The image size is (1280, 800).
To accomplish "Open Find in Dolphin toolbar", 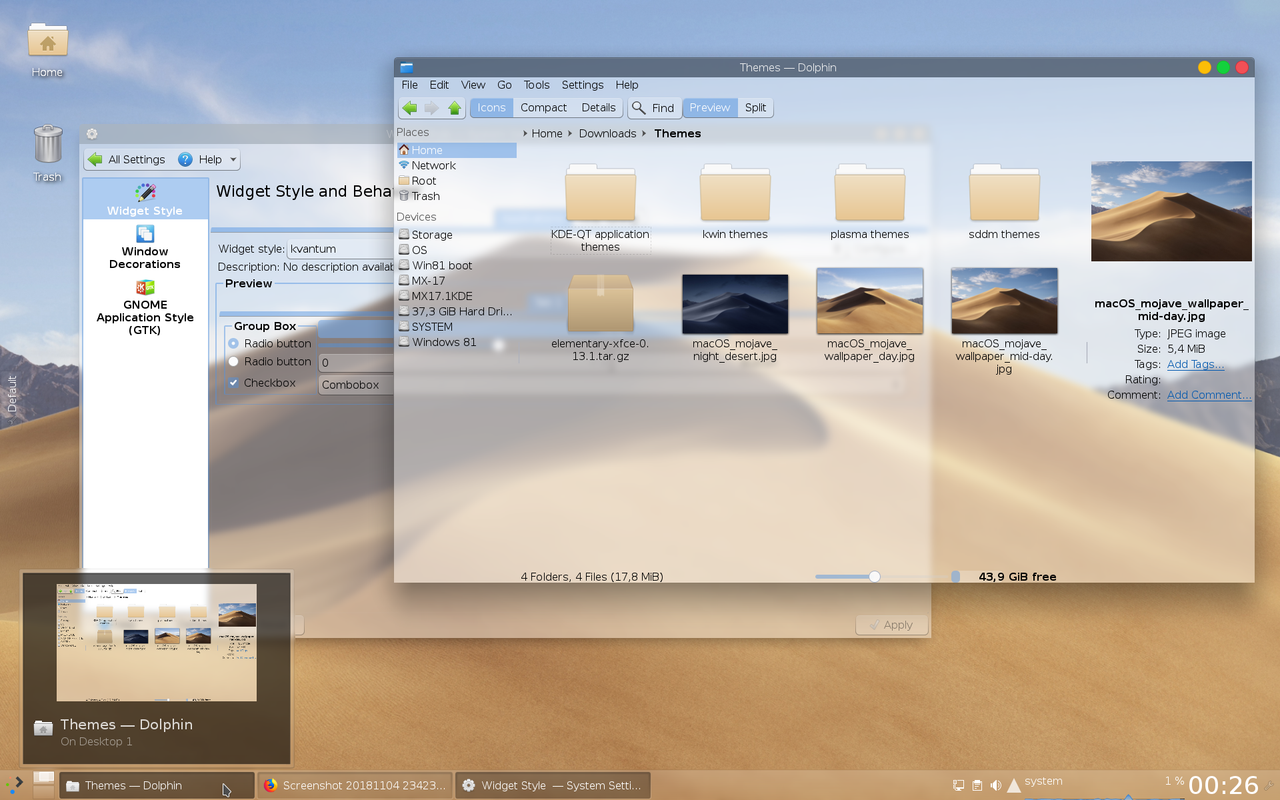I will click(x=653, y=108).
